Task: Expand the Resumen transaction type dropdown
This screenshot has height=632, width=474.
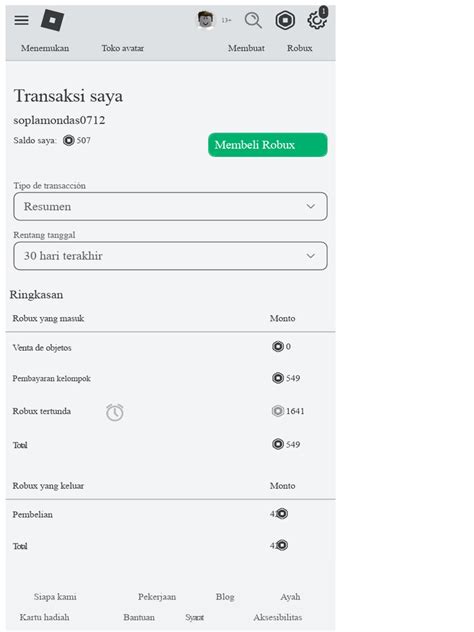Action: (170, 206)
